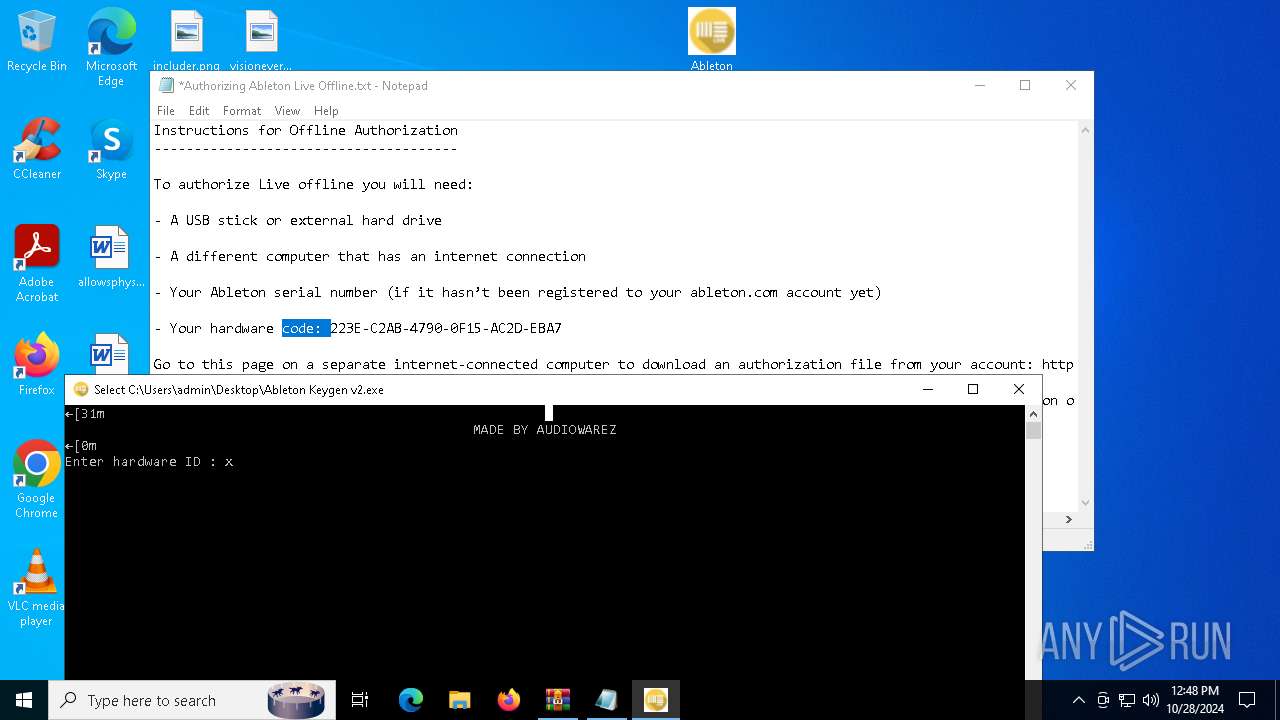
Task: Minimize the Notepad window
Action: (x=979, y=86)
